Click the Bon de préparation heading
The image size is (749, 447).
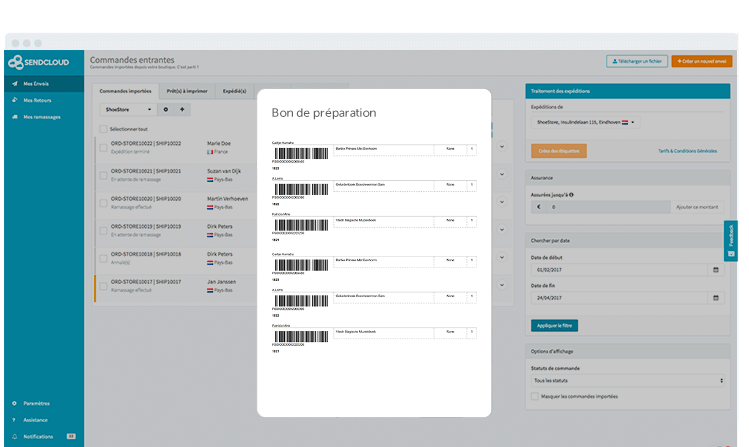tap(324, 113)
